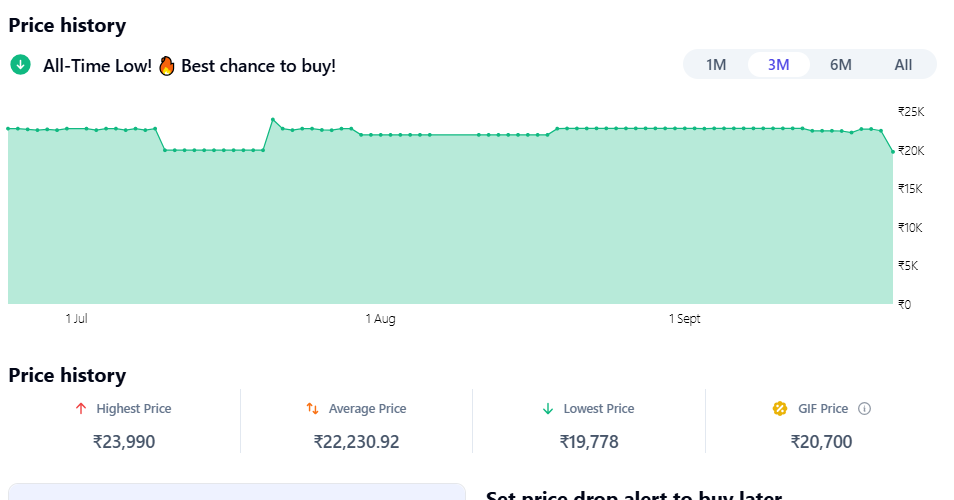Select the 1M time range
This screenshot has height=500, width=954.
click(716, 65)
